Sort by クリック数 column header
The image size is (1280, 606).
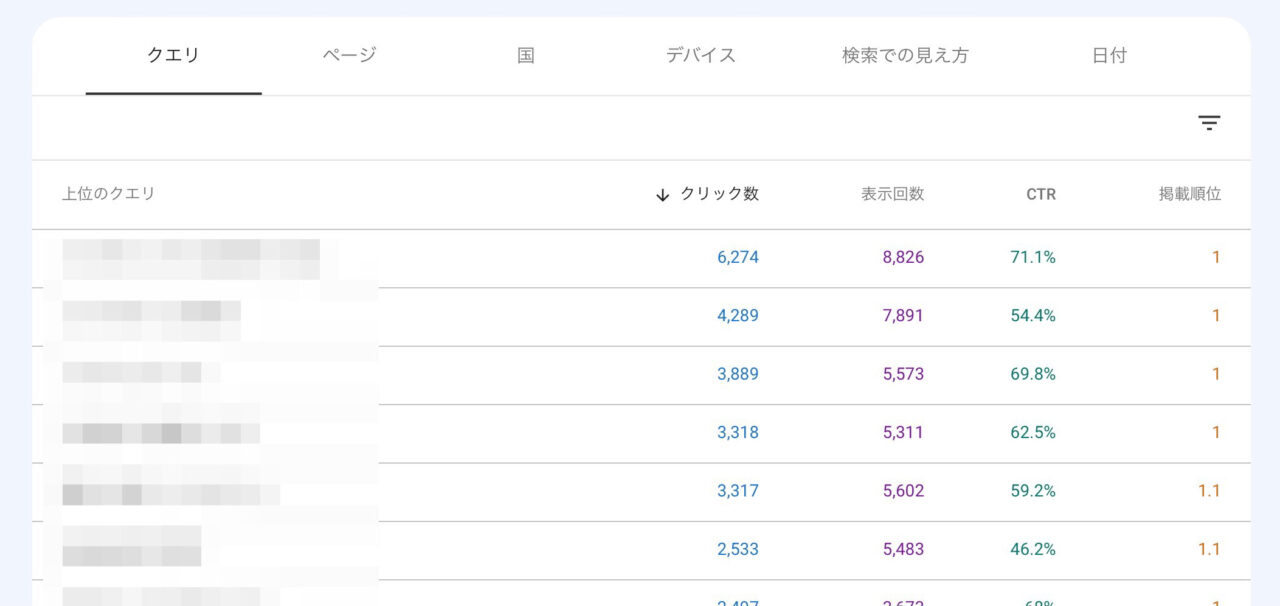[719, 194]
